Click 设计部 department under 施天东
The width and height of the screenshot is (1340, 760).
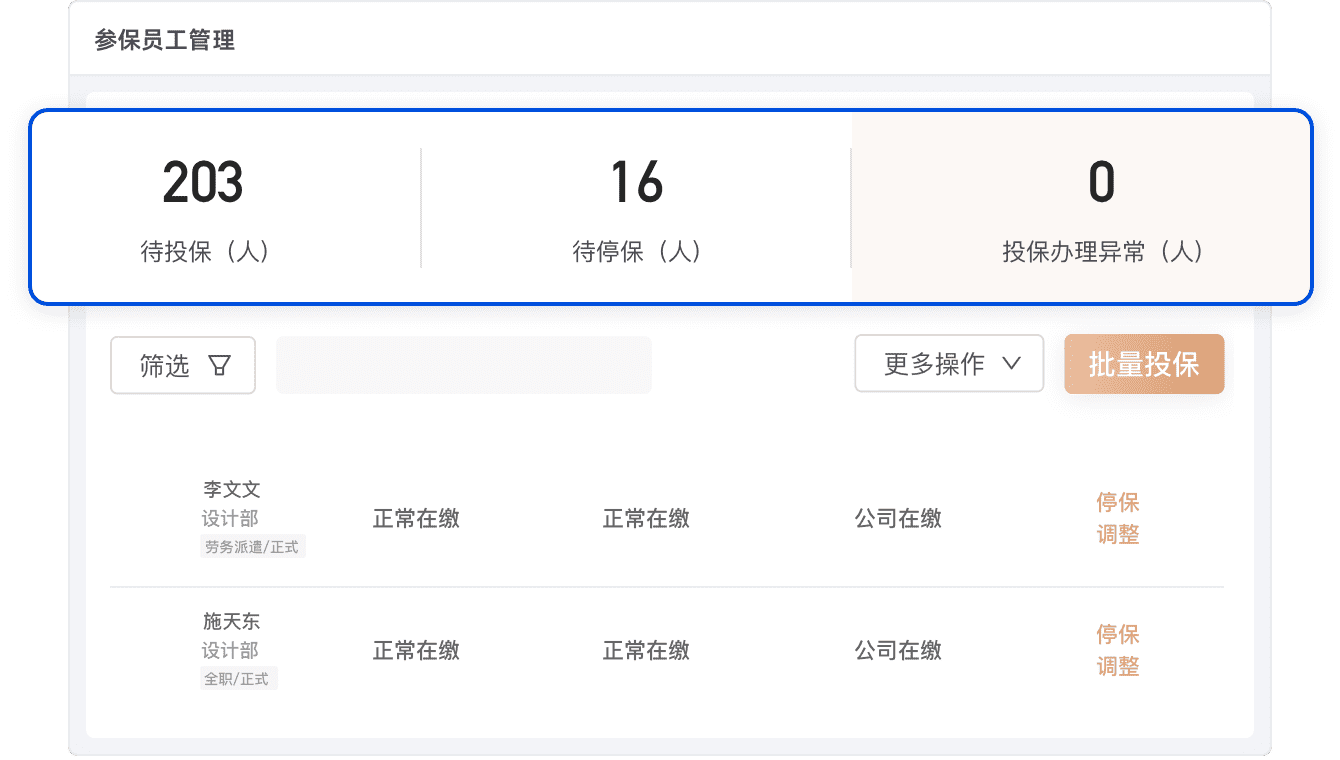[229, 651]
